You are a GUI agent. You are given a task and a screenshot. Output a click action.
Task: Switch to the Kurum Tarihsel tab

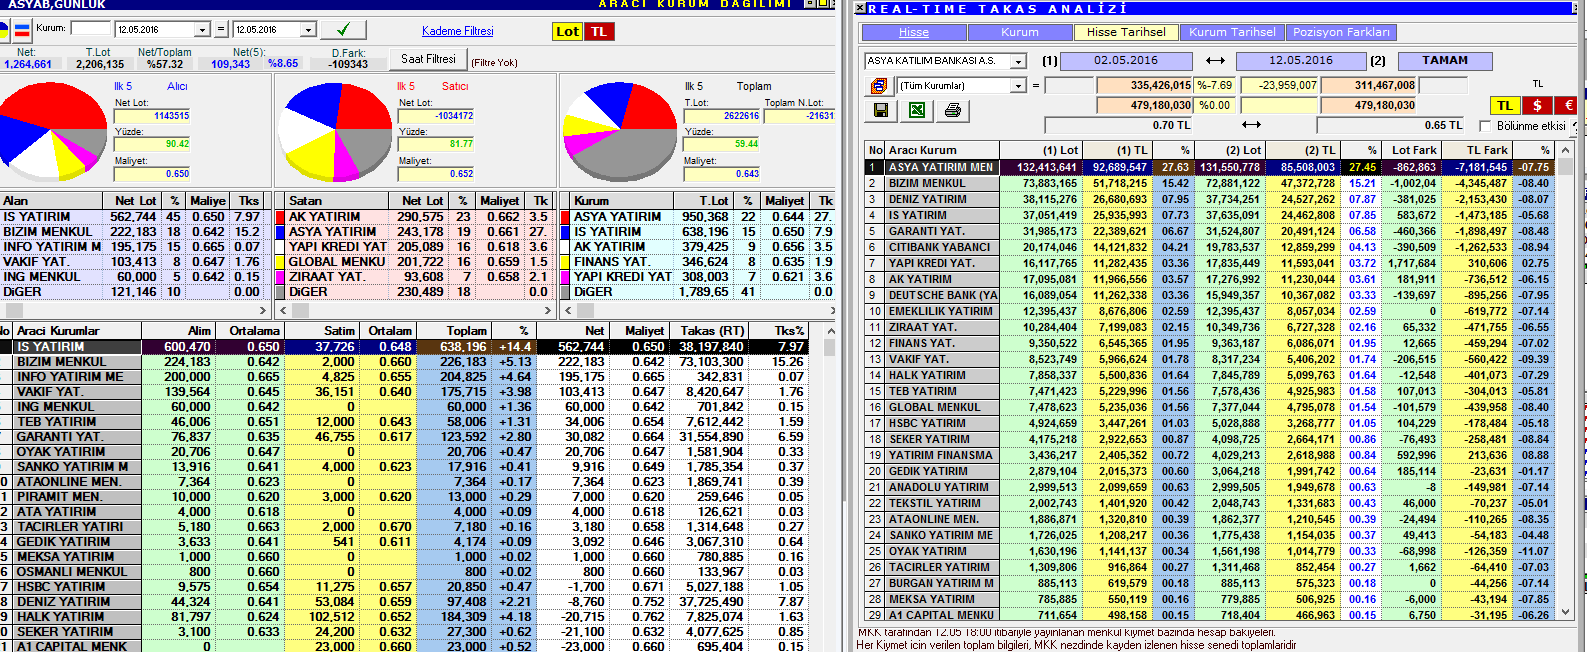click(x=1232, y=32)
